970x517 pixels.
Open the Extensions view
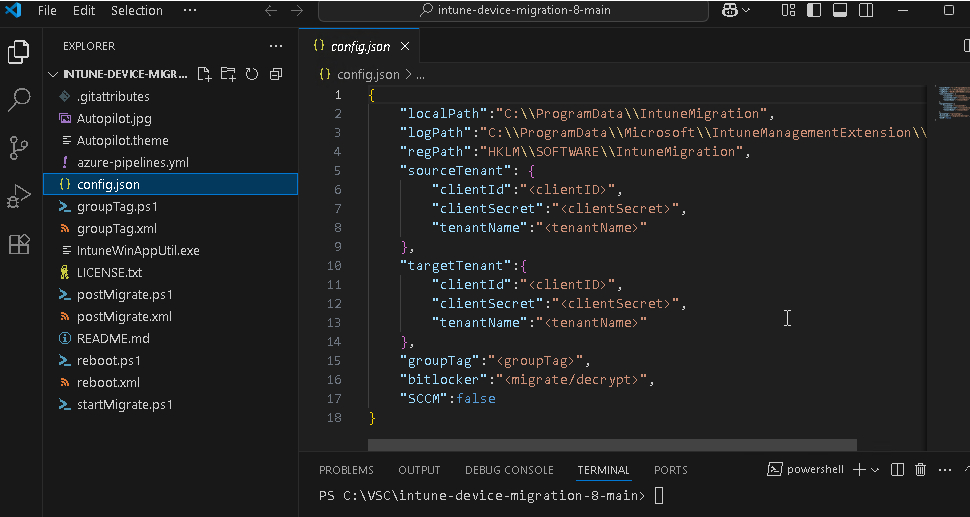click(x=19, y=244)
